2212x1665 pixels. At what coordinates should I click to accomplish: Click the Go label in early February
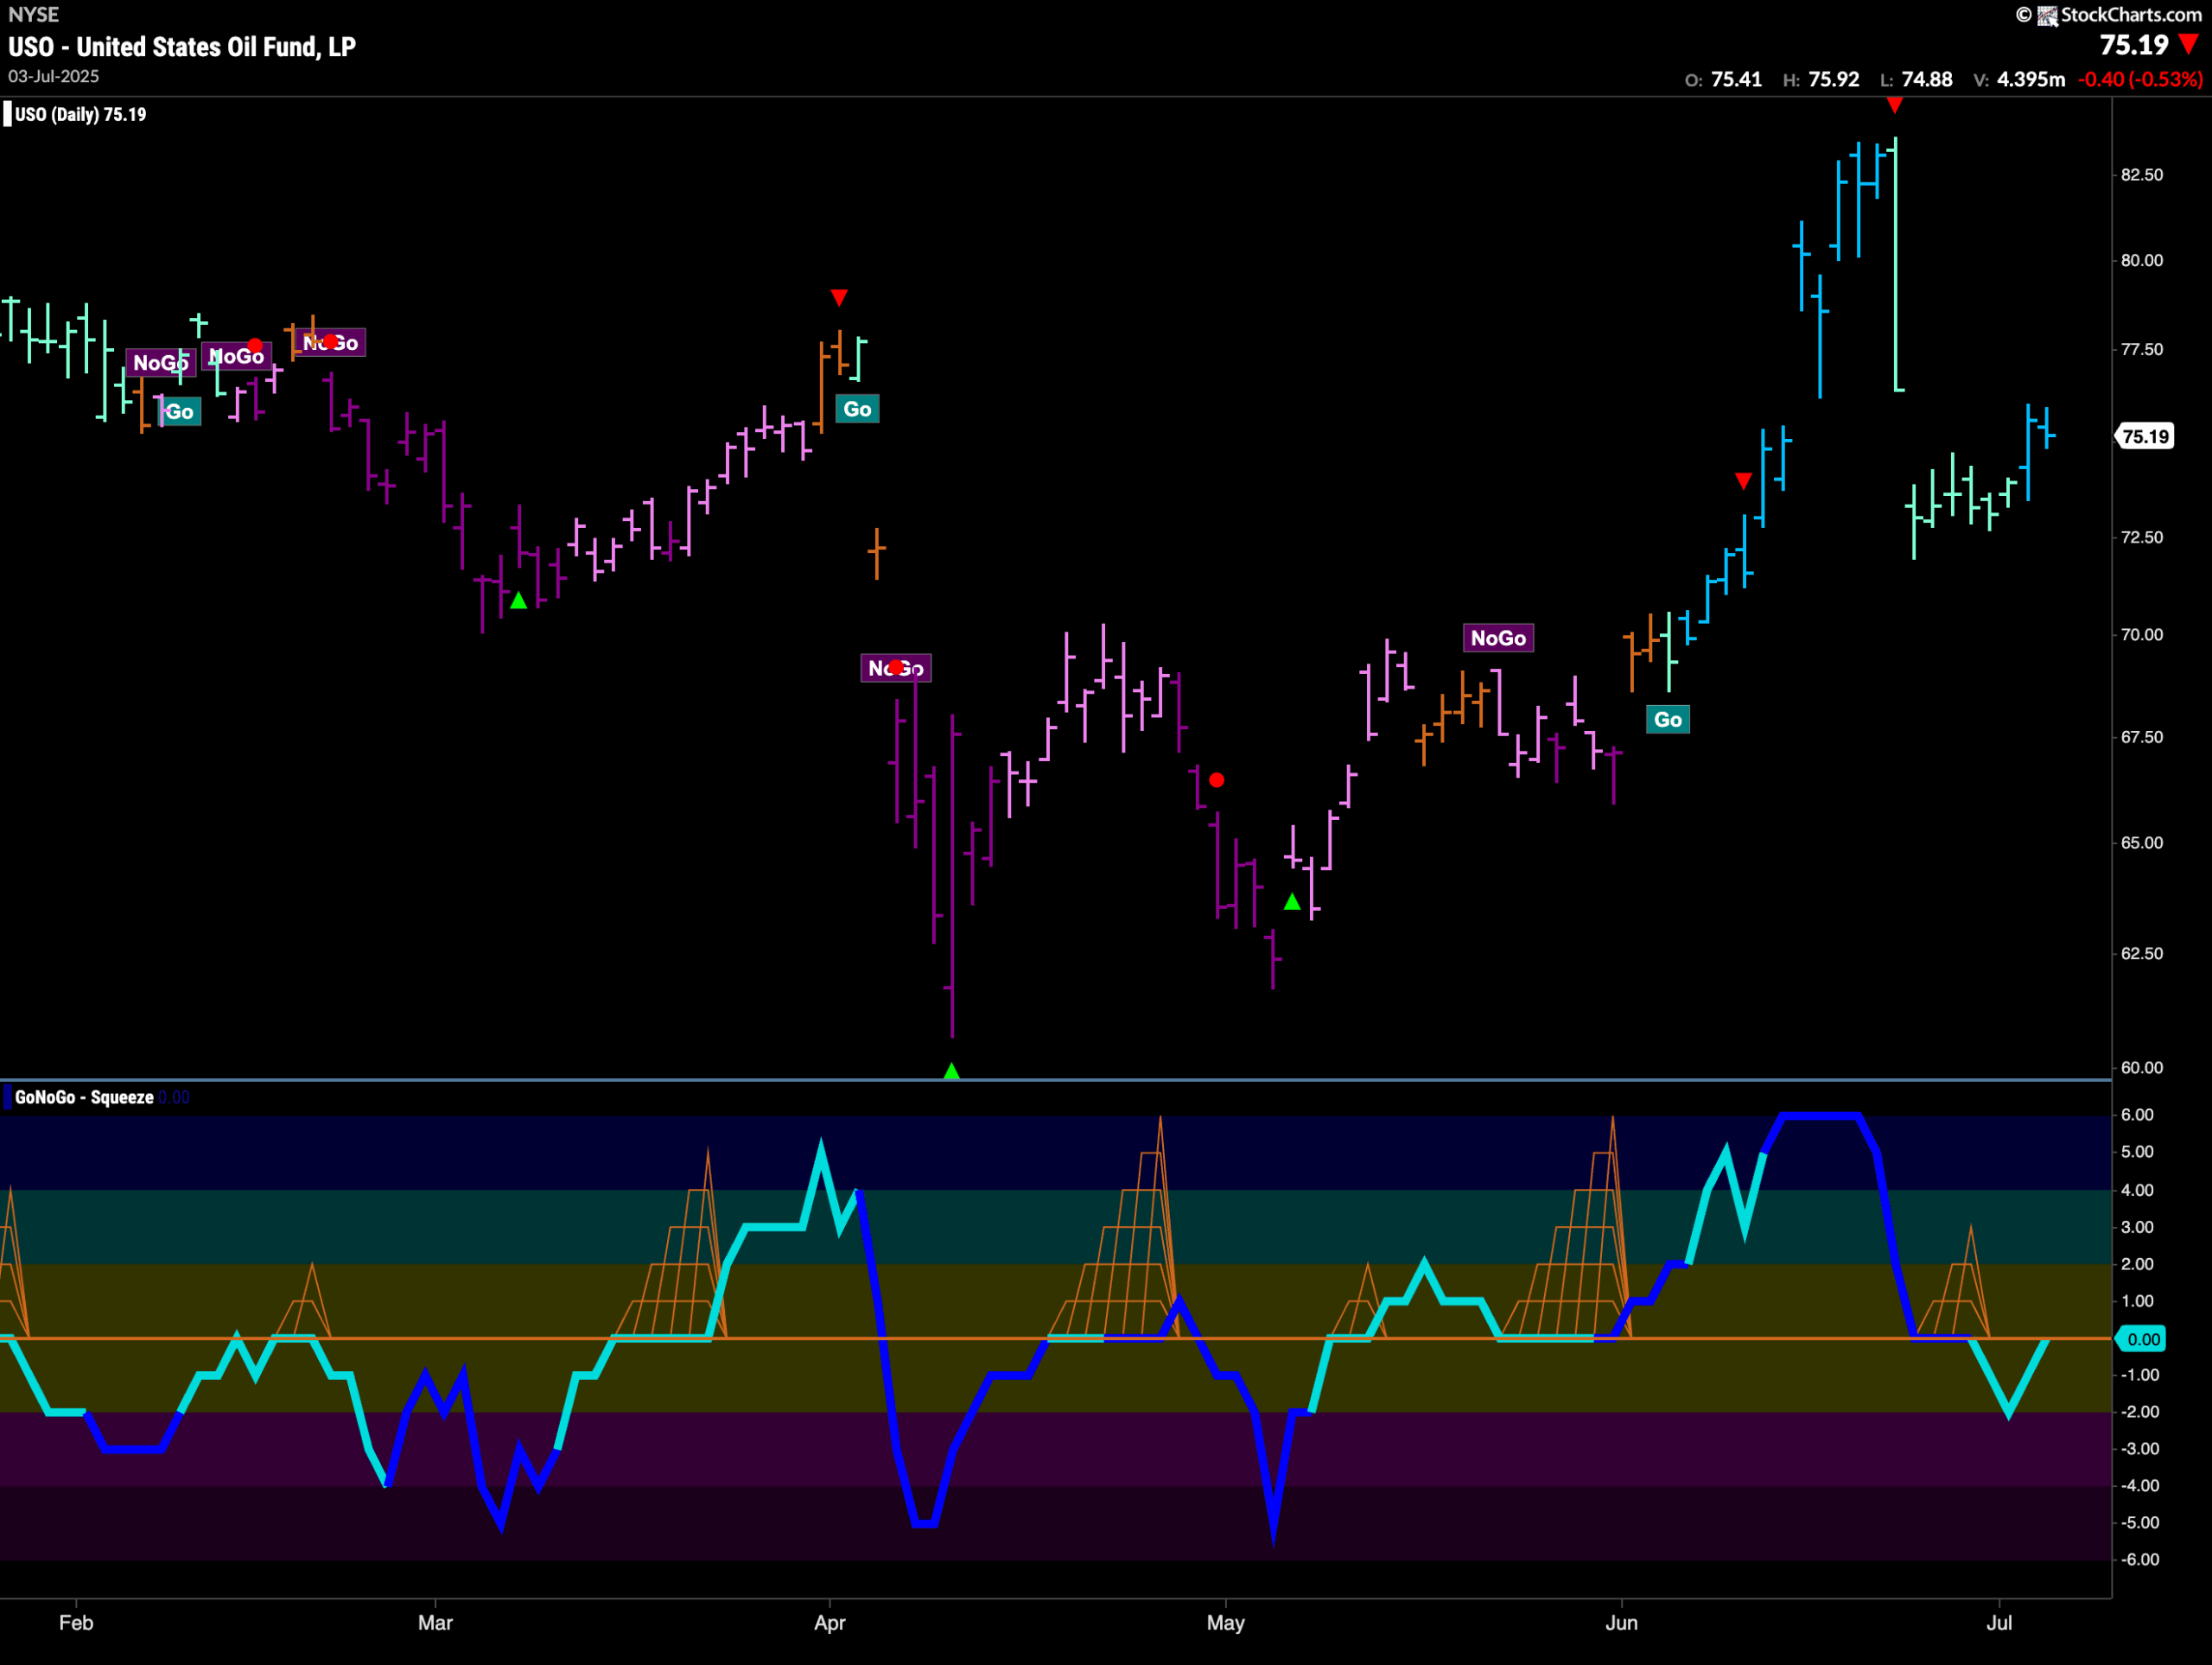pyautogui.click(x=179, y=412)
